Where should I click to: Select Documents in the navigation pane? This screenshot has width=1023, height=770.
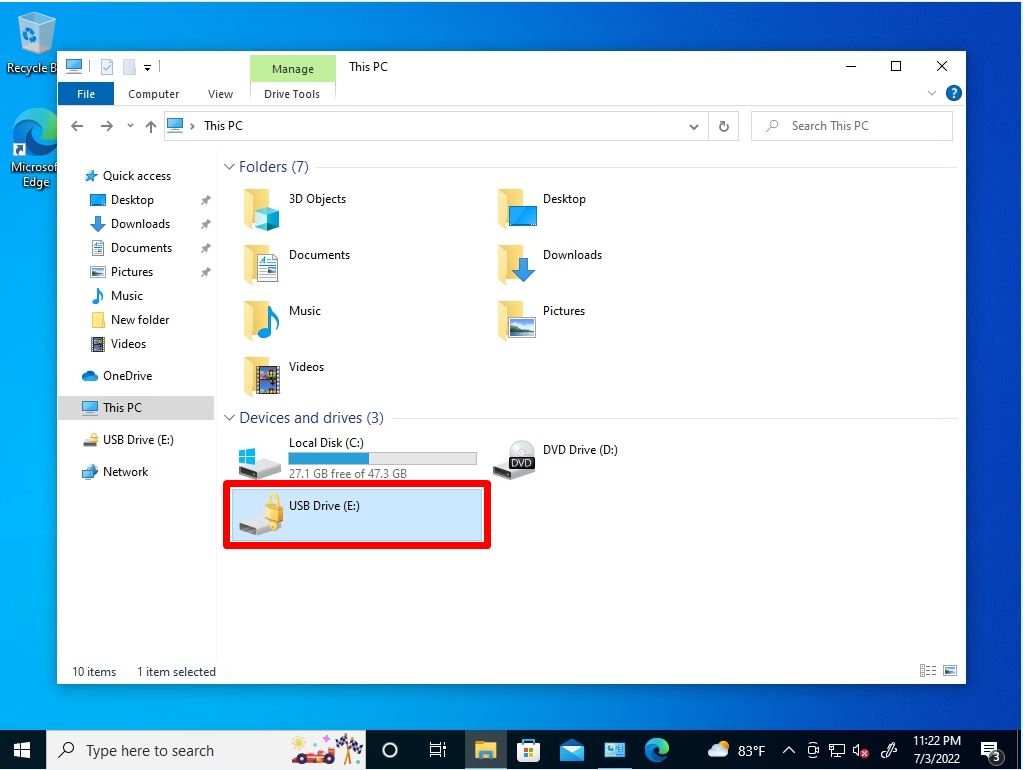click(x=141, y=248)
